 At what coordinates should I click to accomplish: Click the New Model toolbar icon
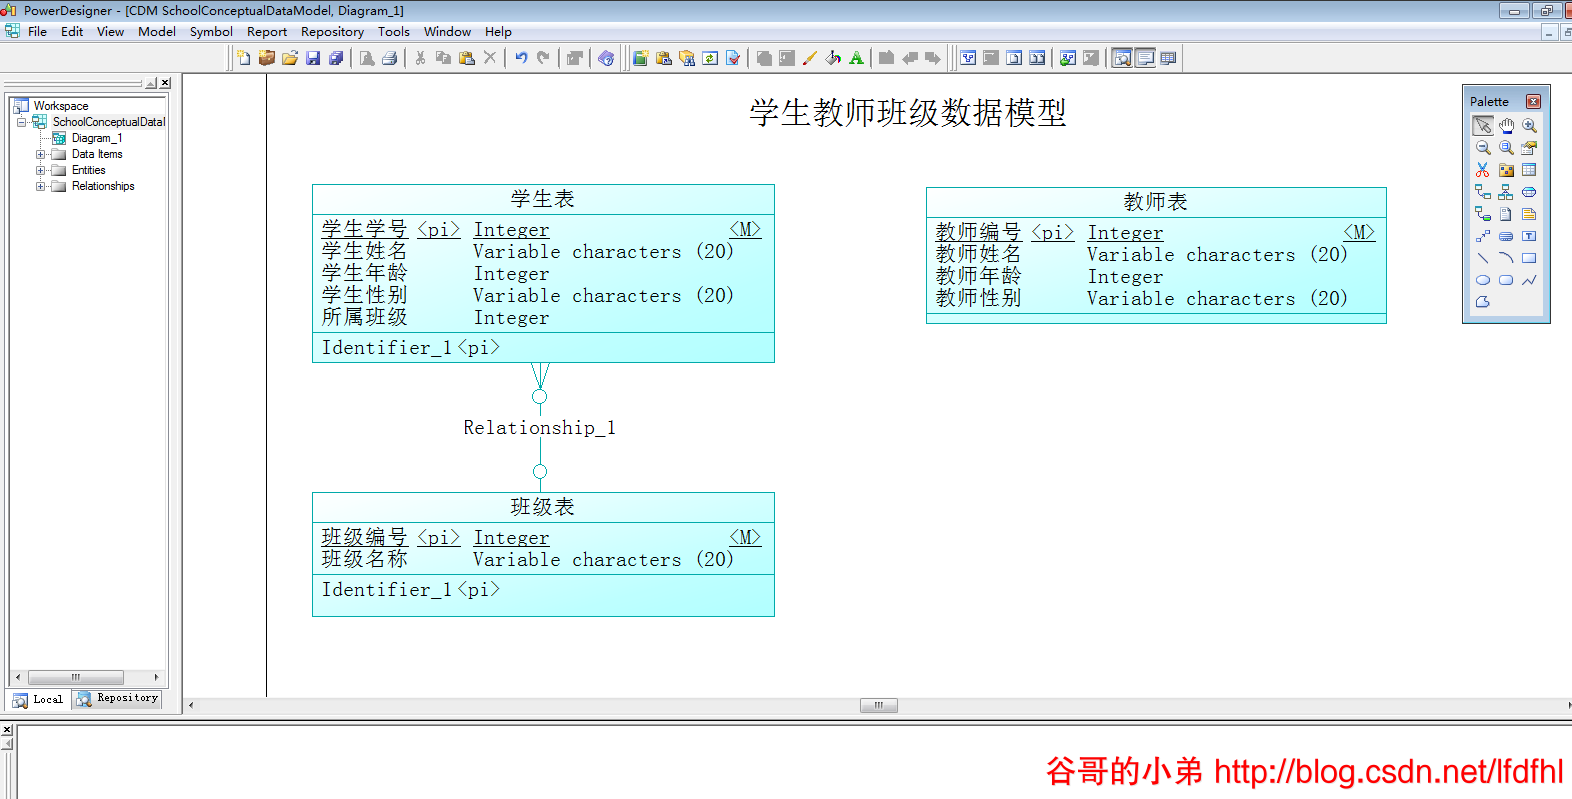(244, 58)
